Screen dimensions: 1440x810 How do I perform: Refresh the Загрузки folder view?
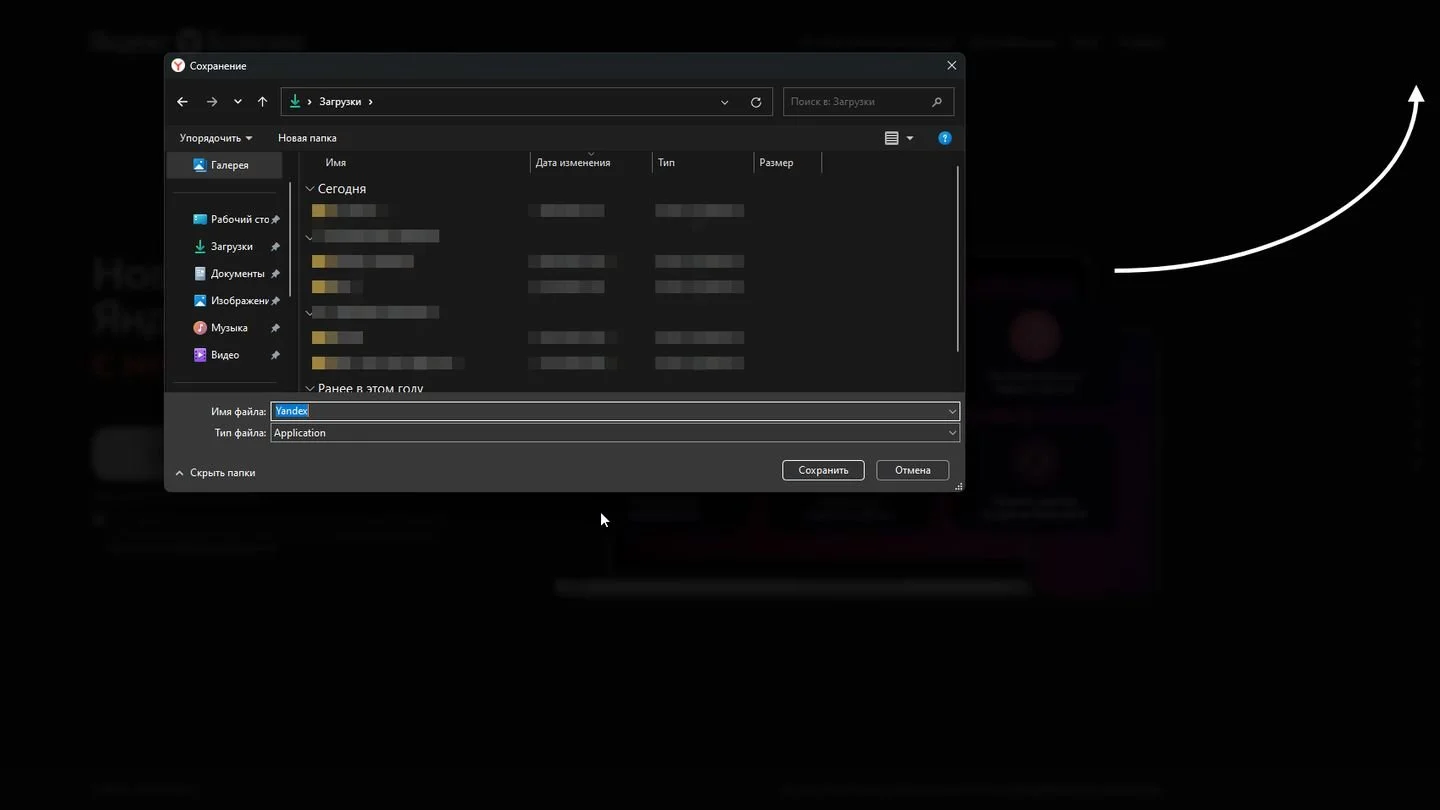756,102
